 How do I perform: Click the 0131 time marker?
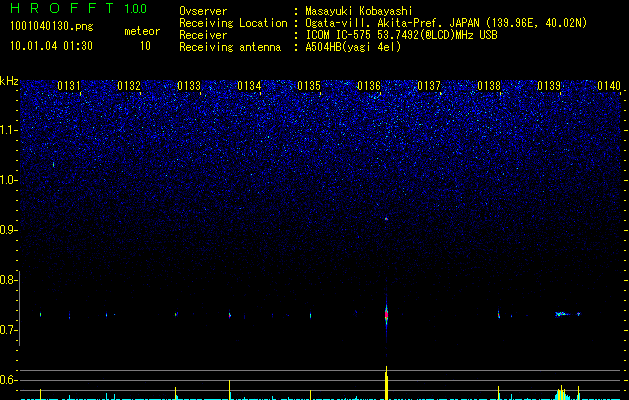point(69,85)
